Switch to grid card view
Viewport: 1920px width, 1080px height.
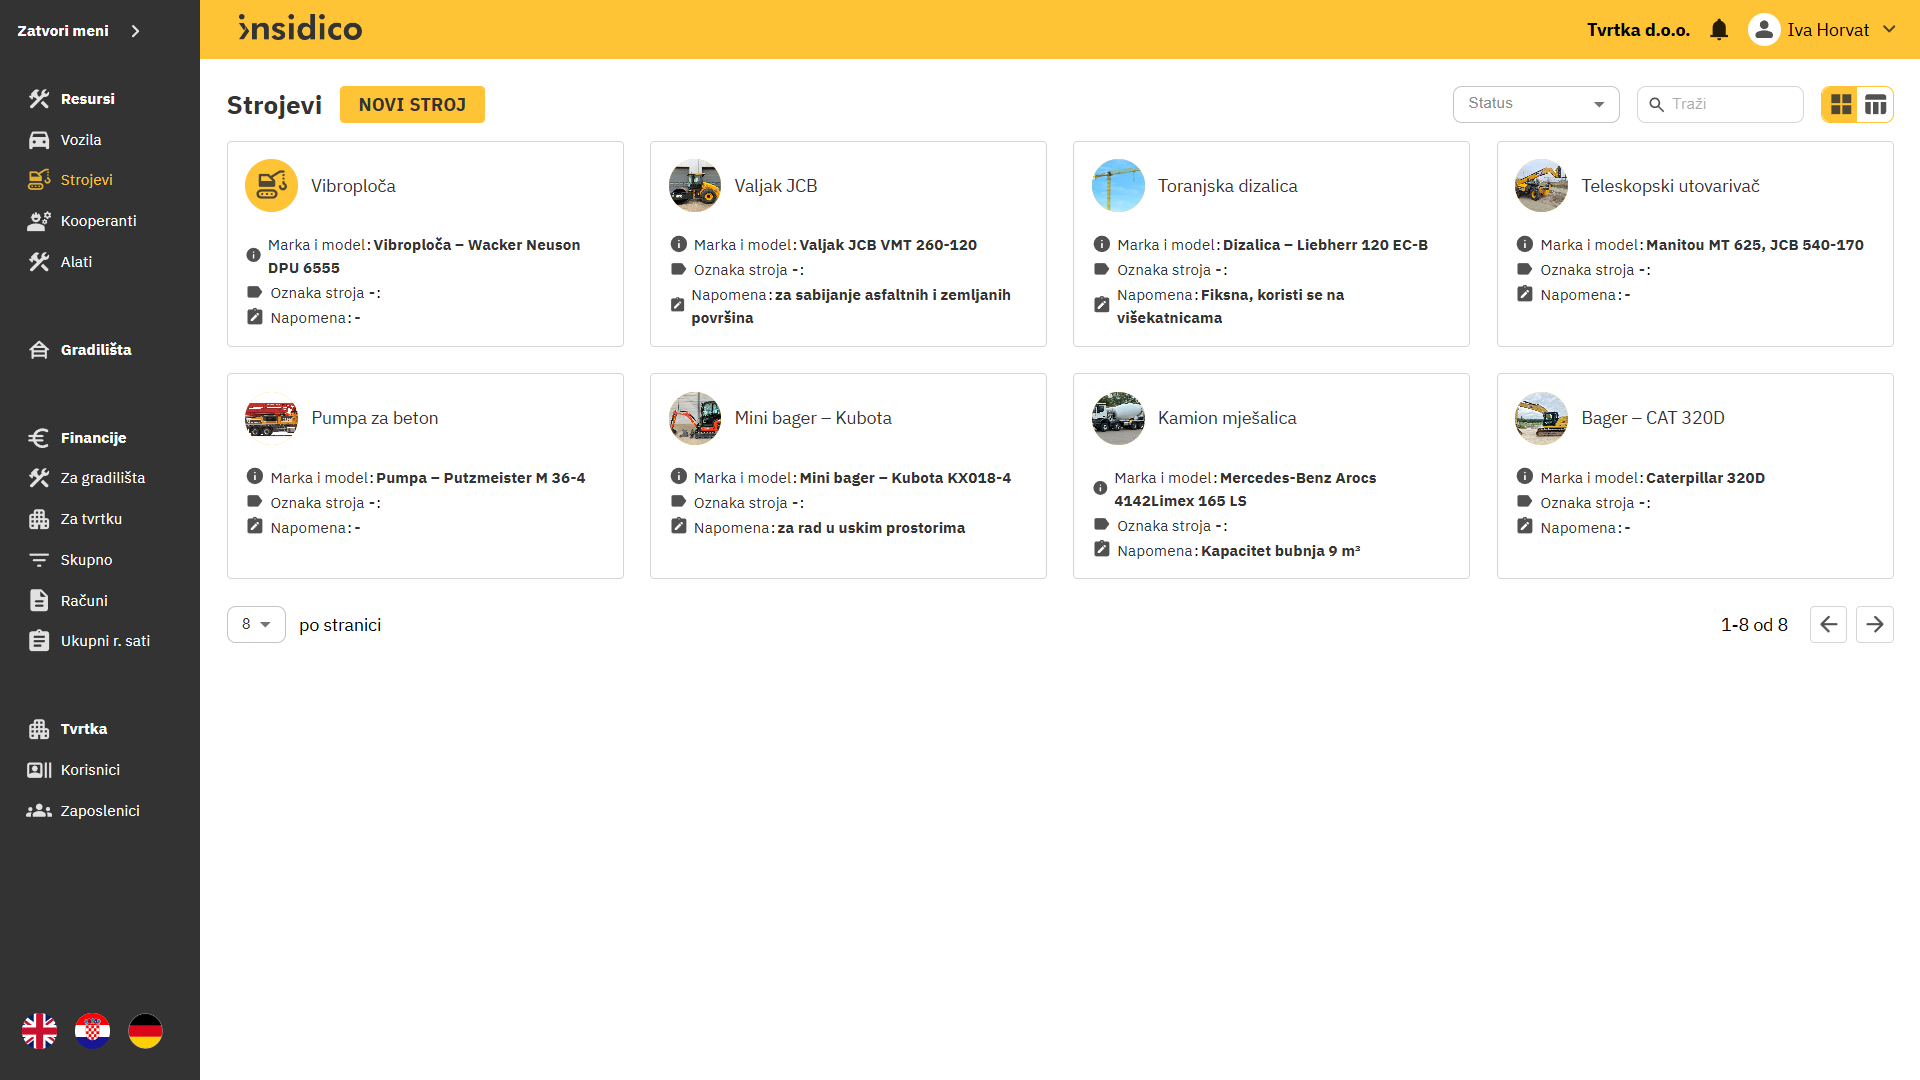click(x=1840, y=104)
